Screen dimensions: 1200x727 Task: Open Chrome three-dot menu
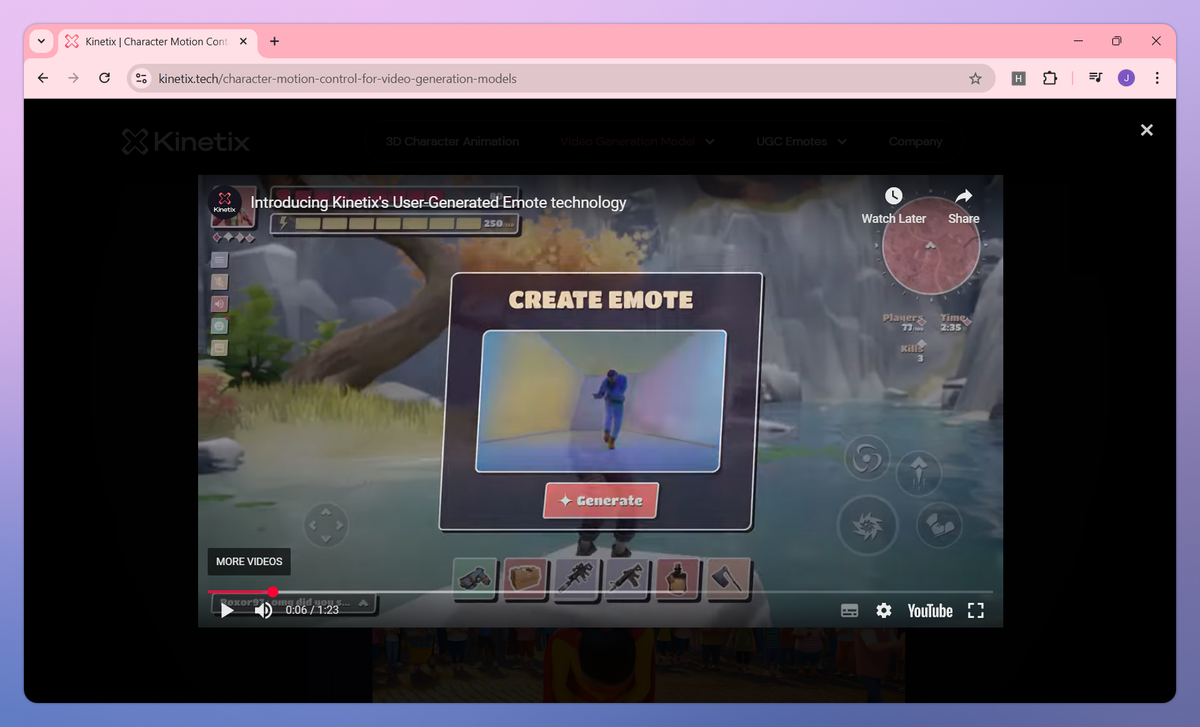click(x=1157, y=78)
